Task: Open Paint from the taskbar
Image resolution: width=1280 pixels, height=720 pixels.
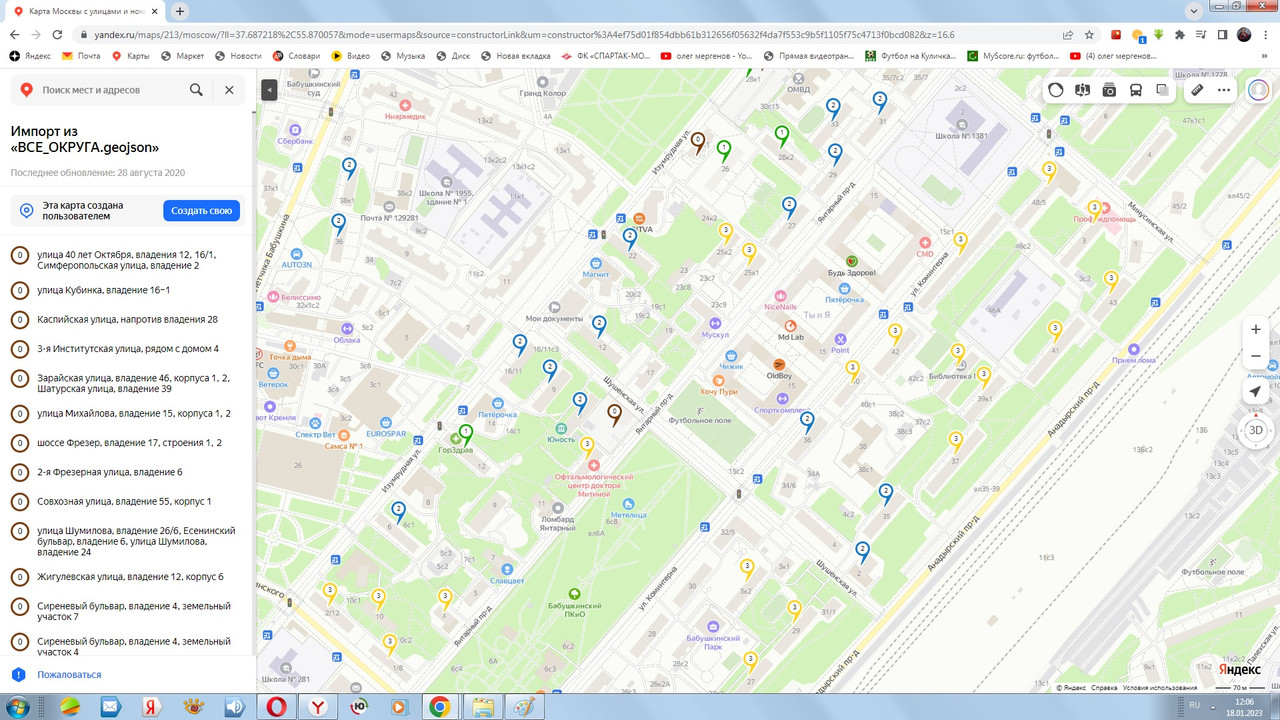Action: [525, 707]
